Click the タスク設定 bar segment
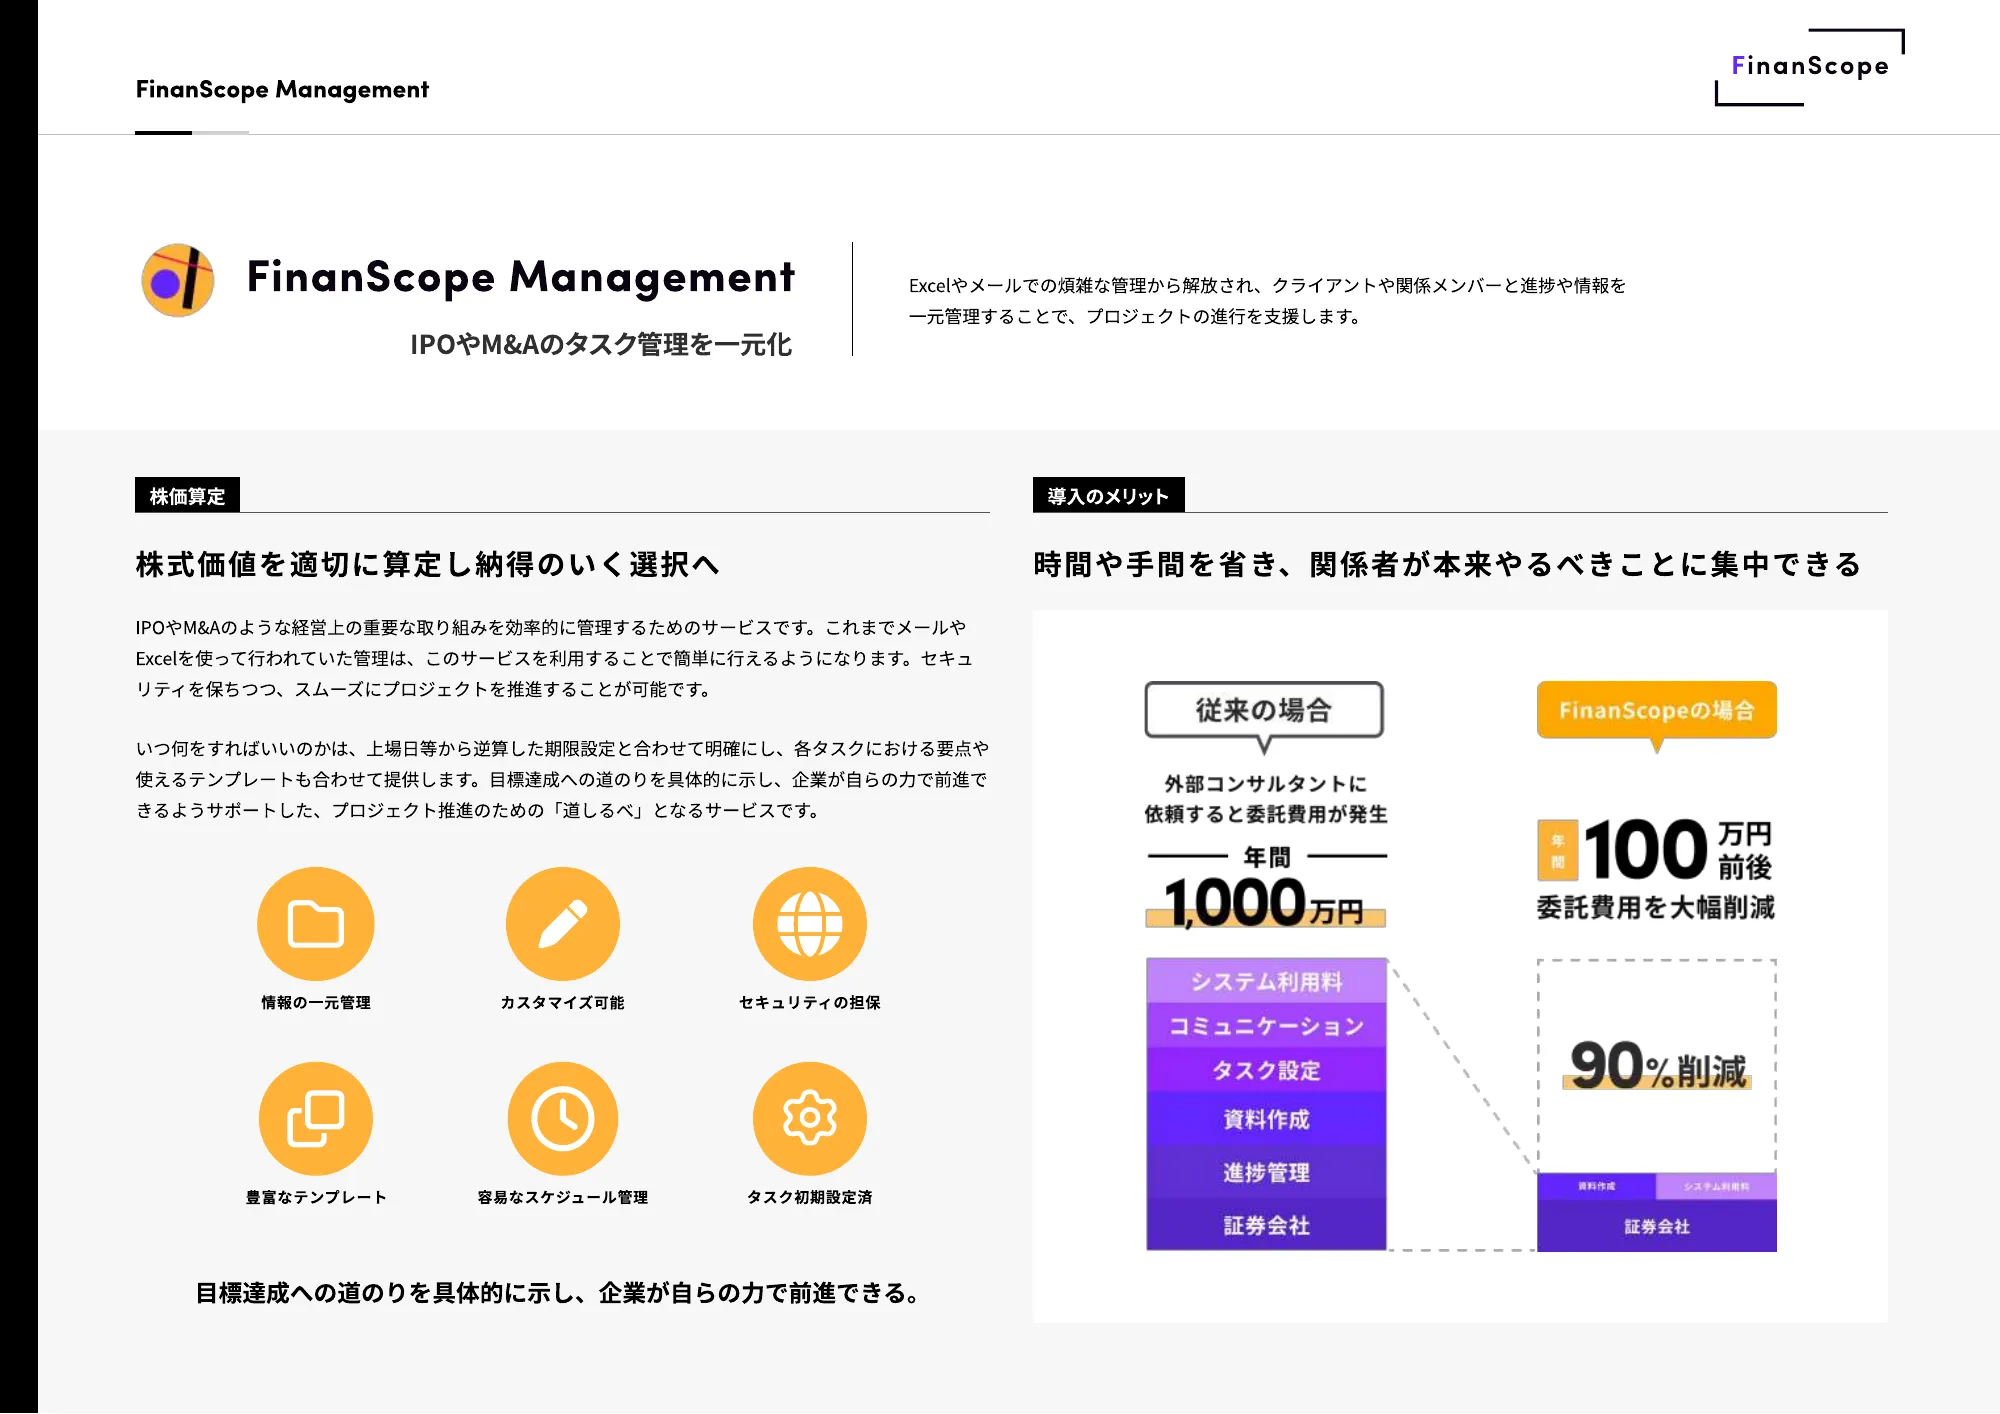This screenshot has width=2000, height=1414. tap(1266, 1070)
